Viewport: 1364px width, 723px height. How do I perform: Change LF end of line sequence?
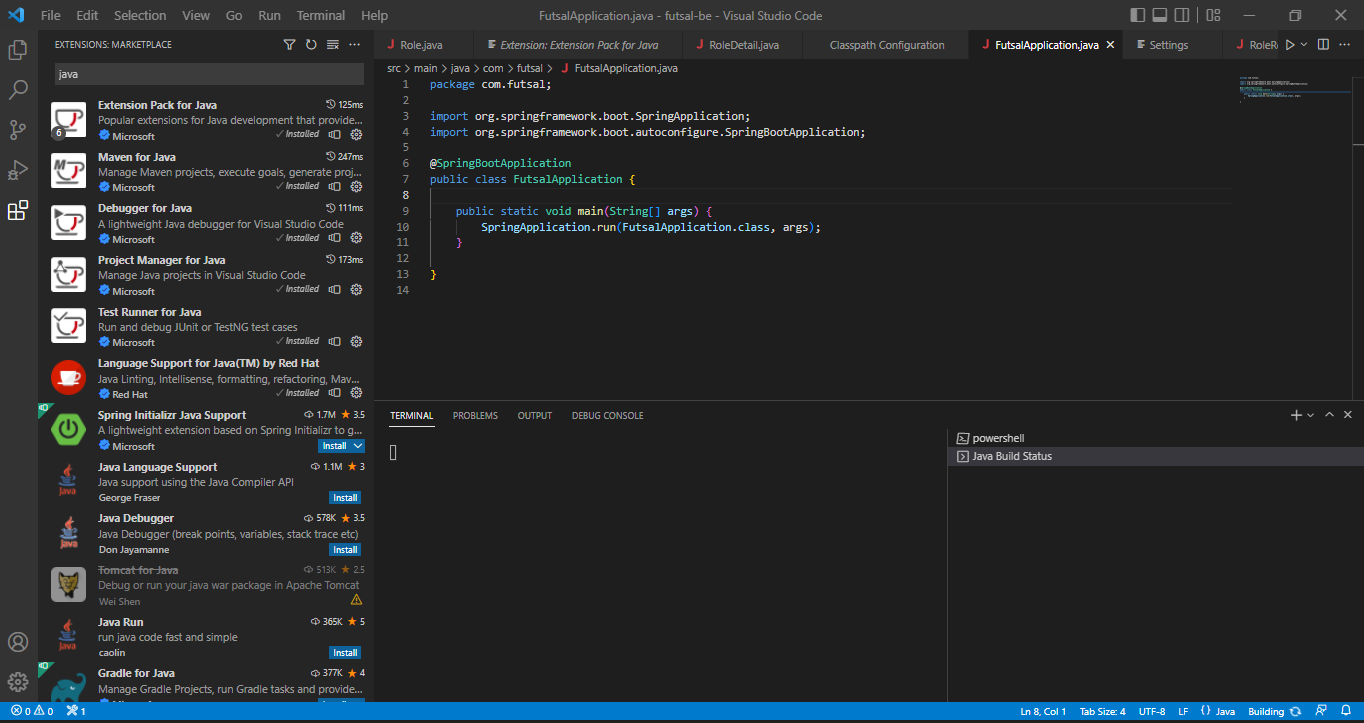click(1183, 711)
